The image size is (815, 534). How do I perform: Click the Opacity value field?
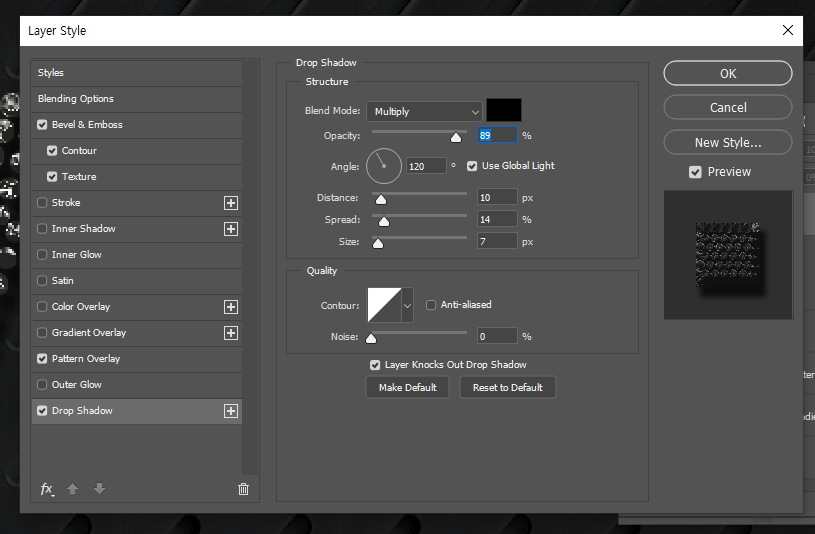497,135
